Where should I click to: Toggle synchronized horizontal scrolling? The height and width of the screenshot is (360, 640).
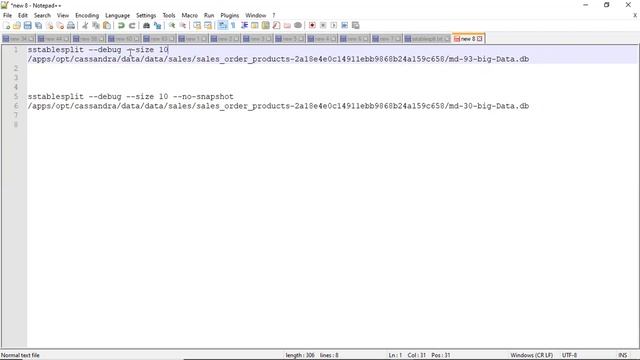[208, 25]
